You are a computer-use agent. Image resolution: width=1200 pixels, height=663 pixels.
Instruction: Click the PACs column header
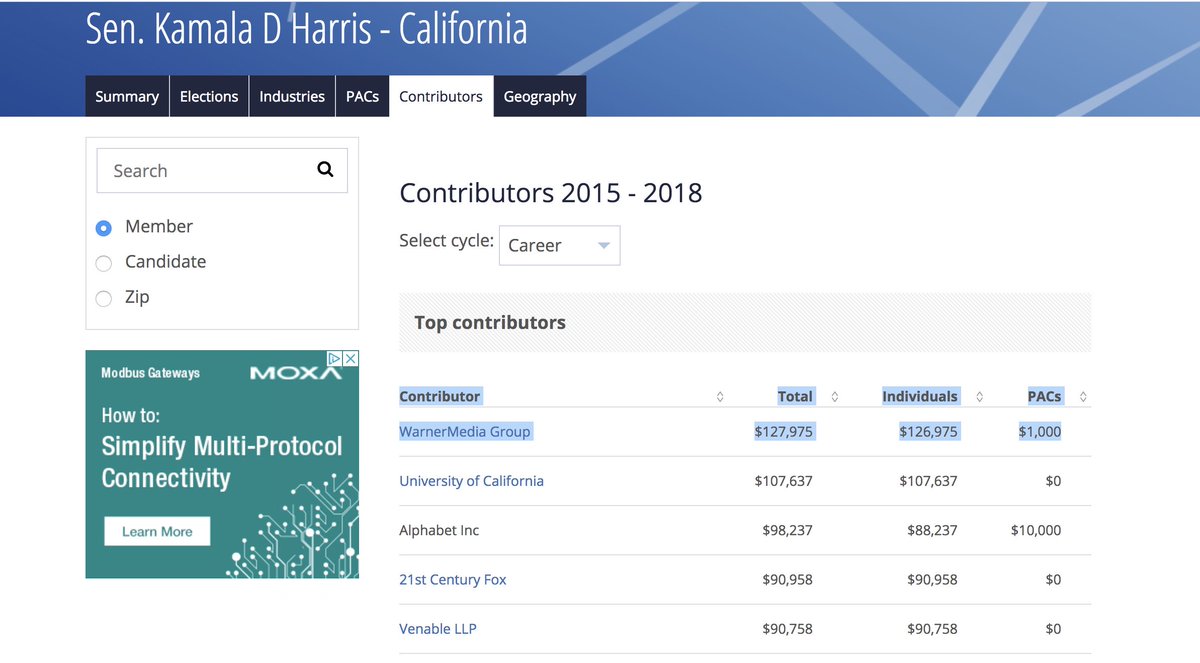click(1044, 396)
